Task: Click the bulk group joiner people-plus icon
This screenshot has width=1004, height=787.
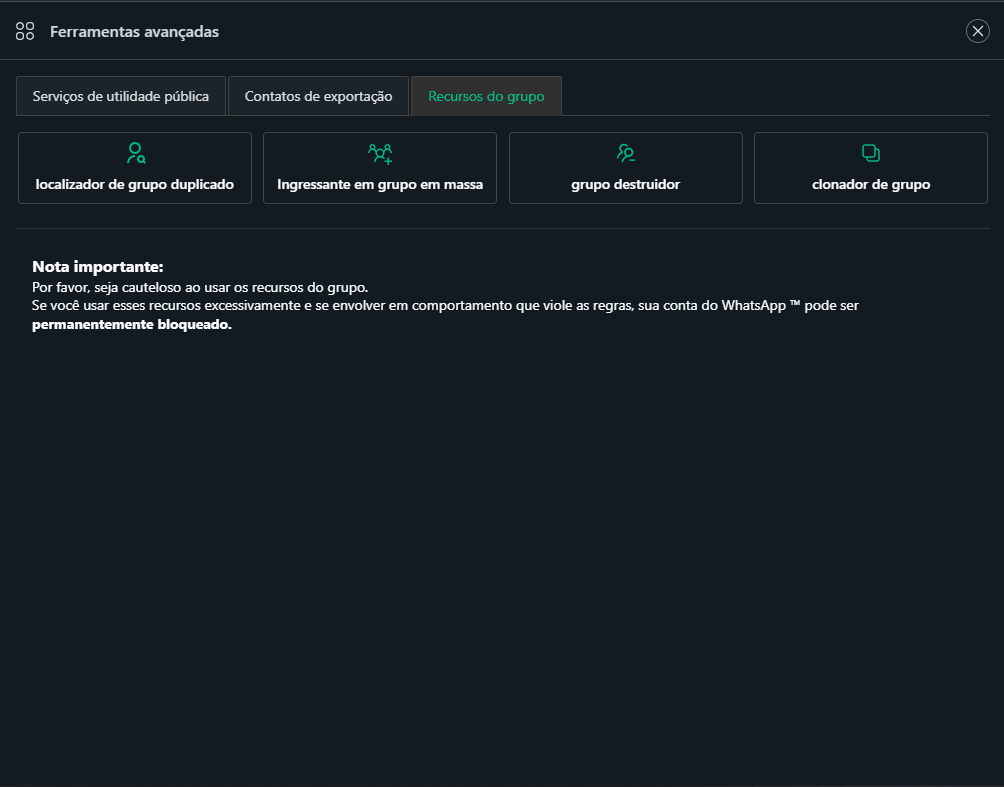Action: click(x=380, y=154)
